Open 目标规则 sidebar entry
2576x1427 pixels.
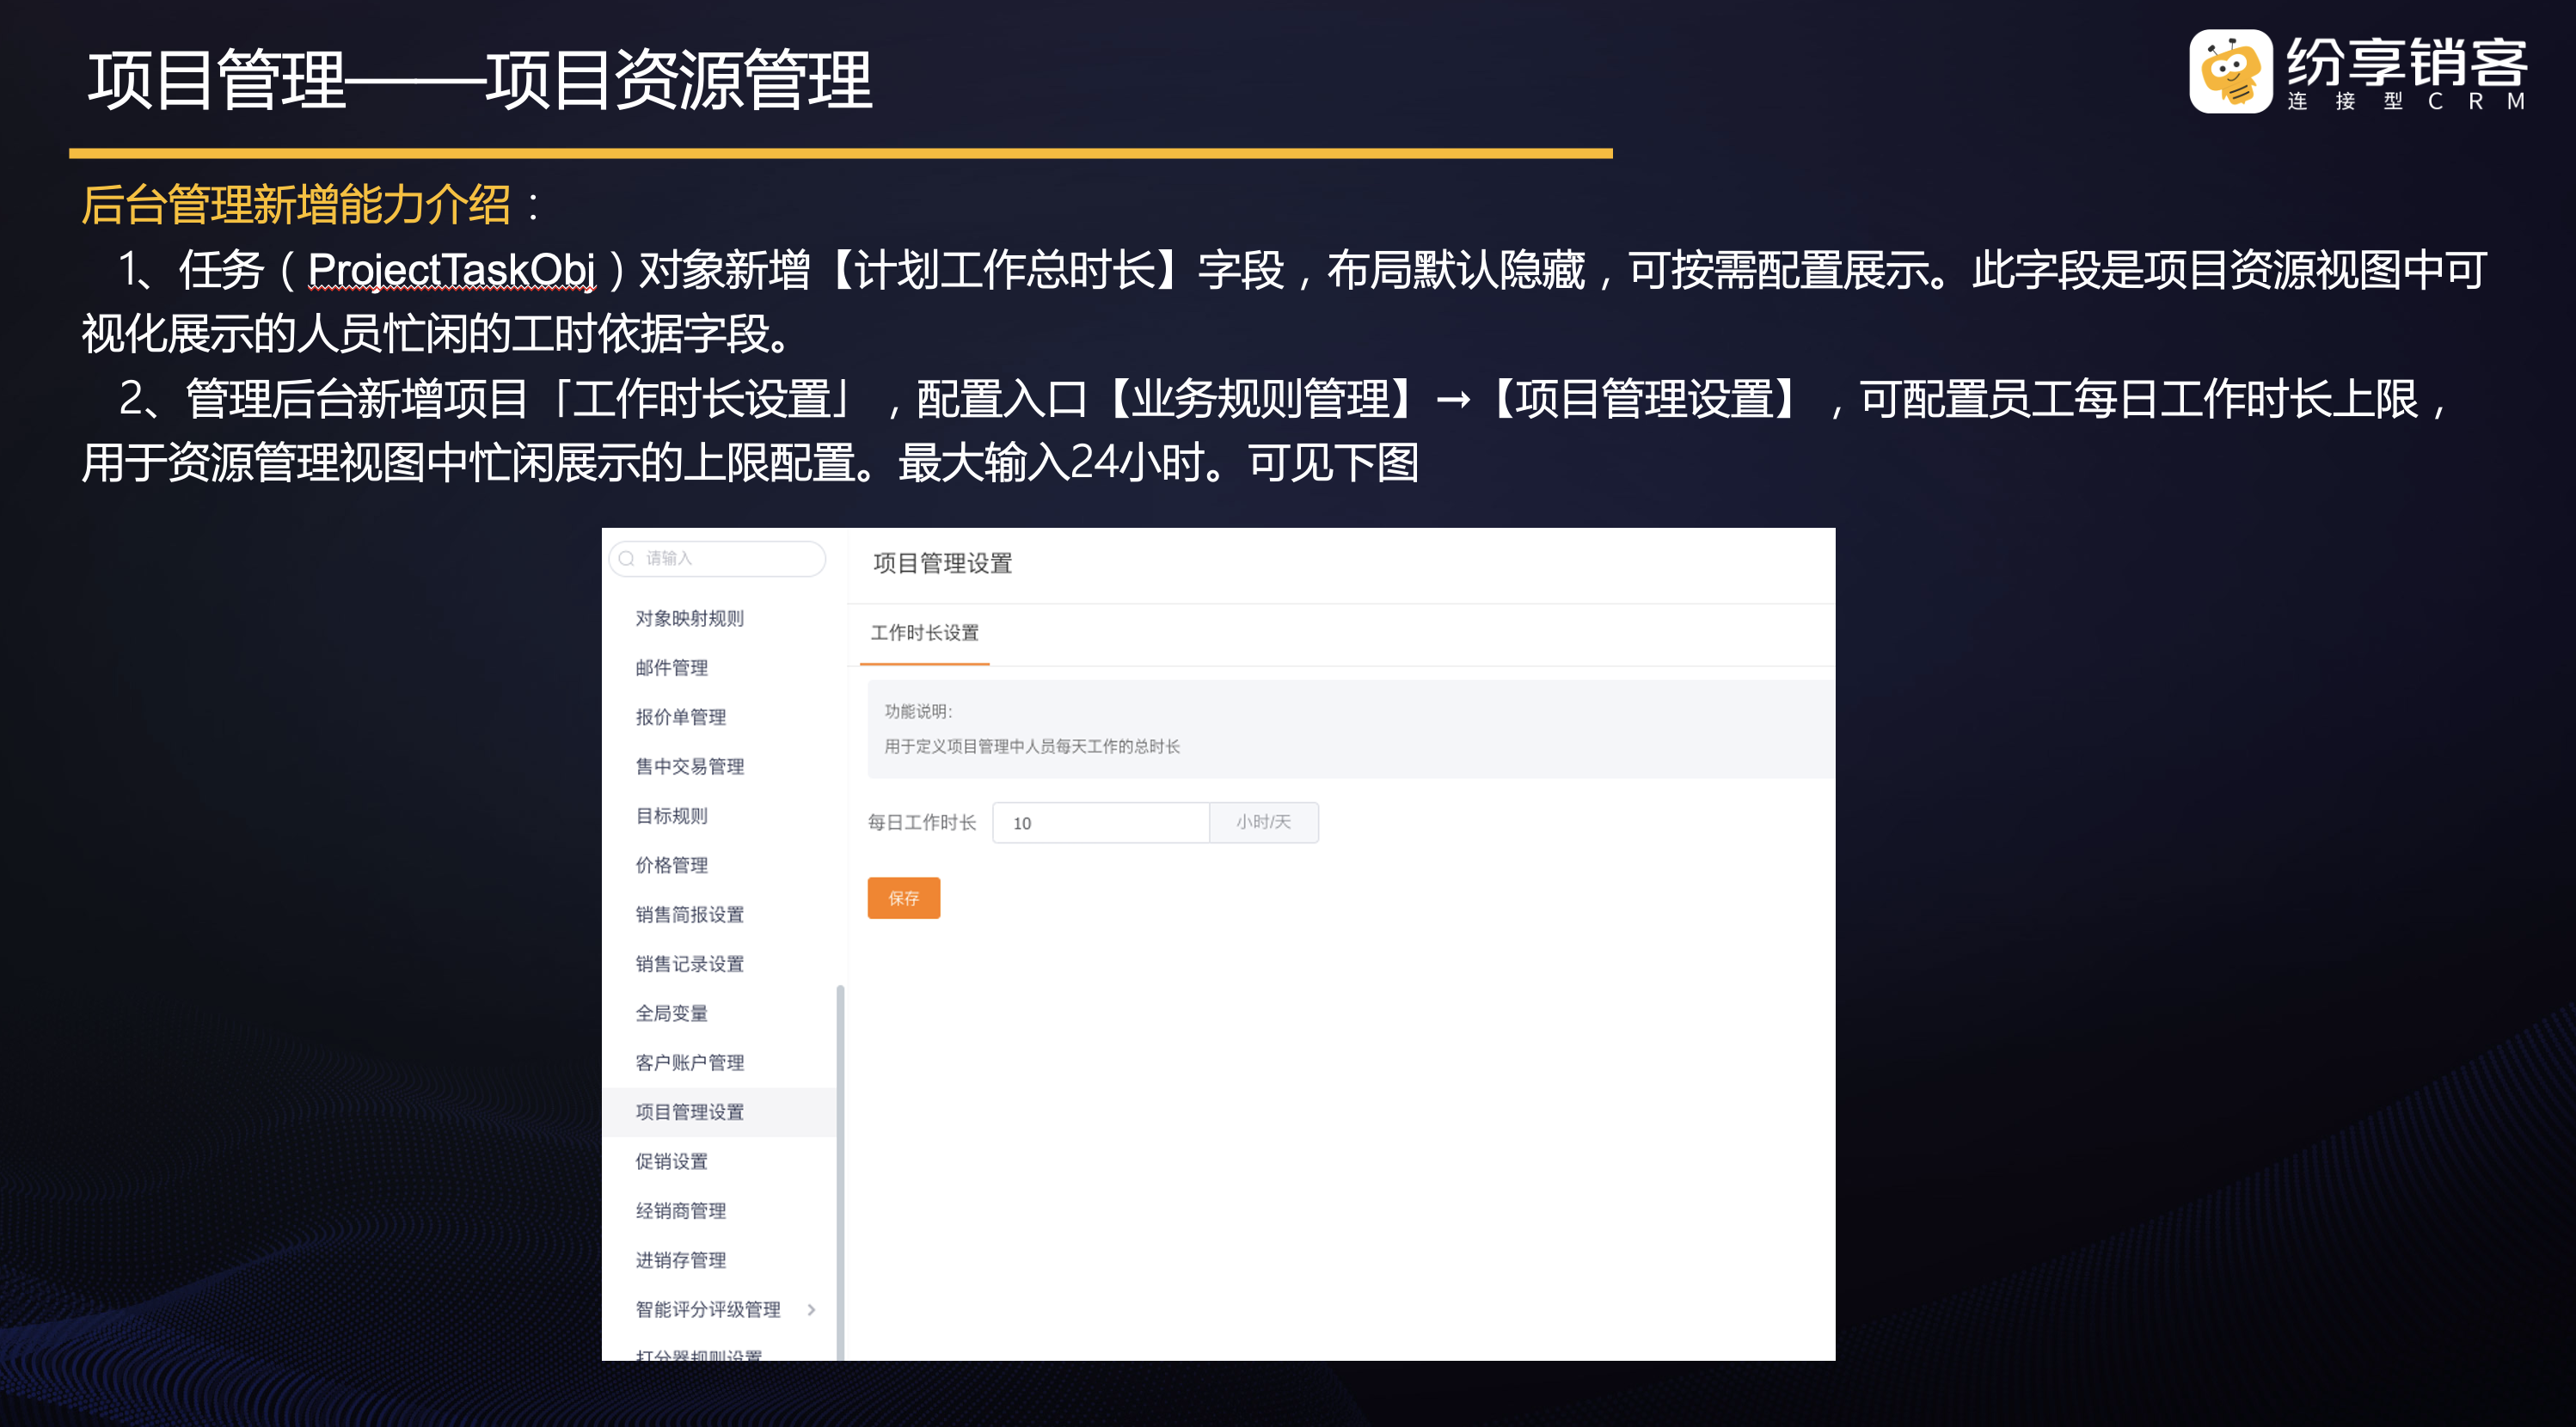(671, 816)
